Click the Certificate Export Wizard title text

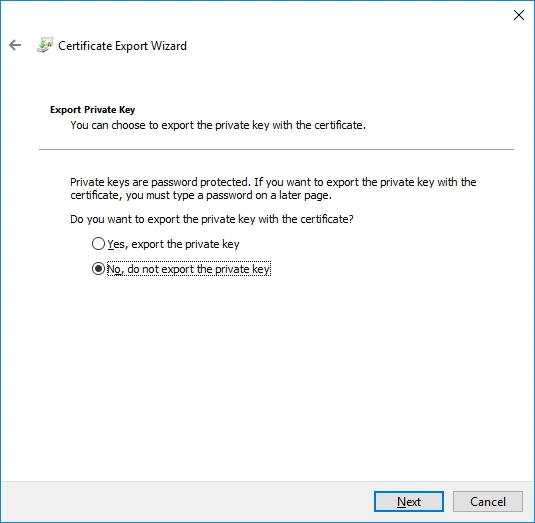point(122,46)
